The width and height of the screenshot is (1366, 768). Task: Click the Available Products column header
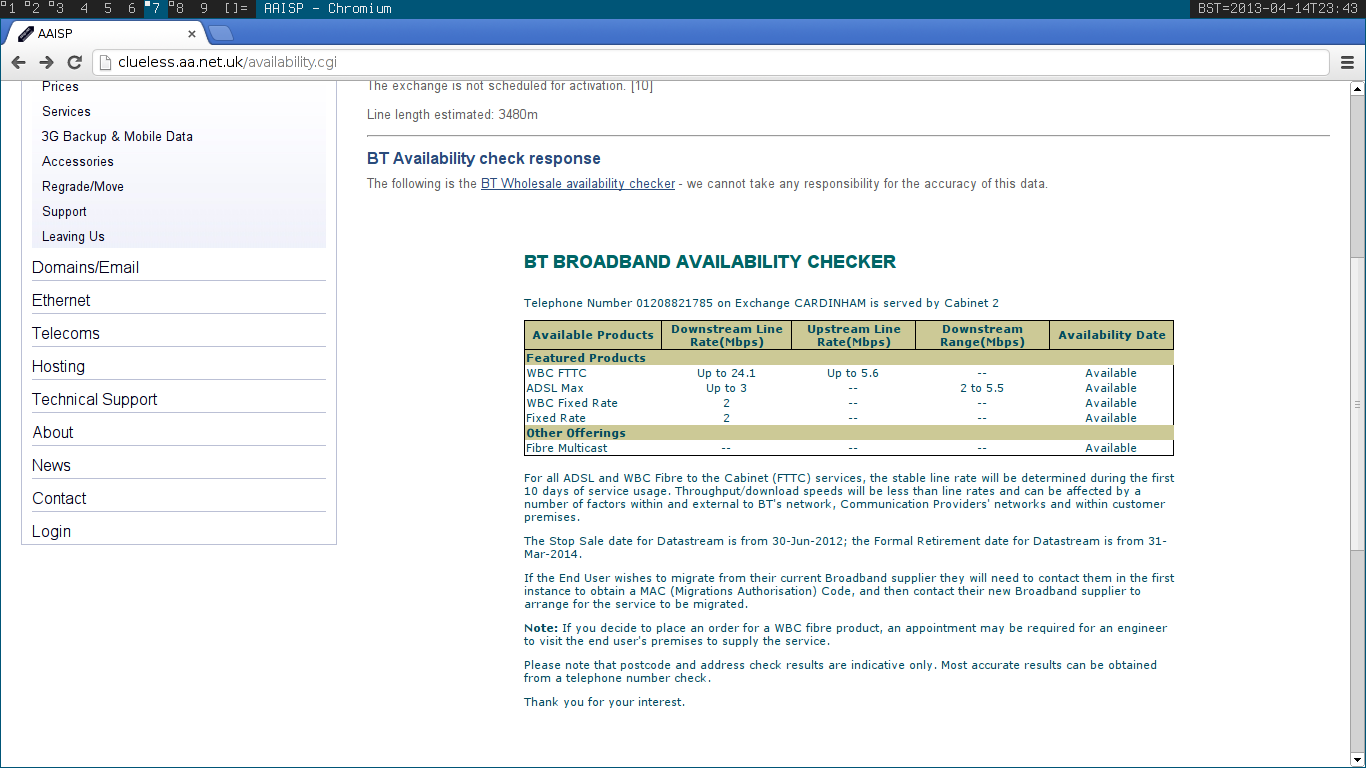pos(593,335)
